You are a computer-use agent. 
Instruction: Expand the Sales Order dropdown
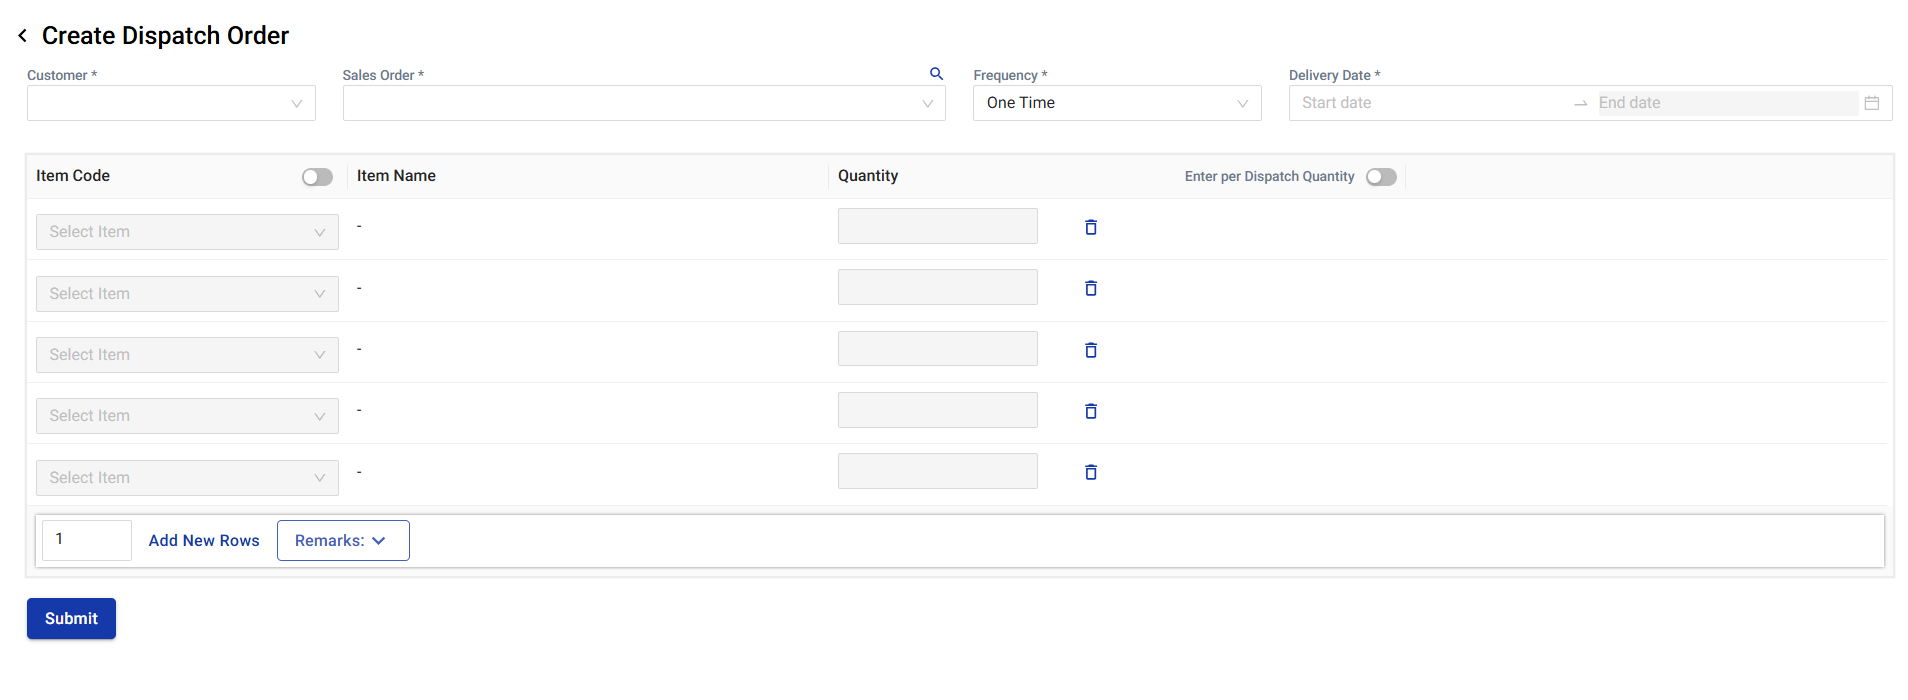click(643, 103)
